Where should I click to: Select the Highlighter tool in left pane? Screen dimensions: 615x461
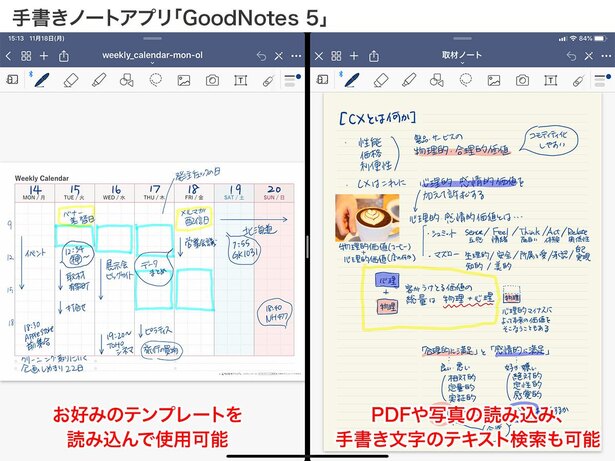coord(99,80)
